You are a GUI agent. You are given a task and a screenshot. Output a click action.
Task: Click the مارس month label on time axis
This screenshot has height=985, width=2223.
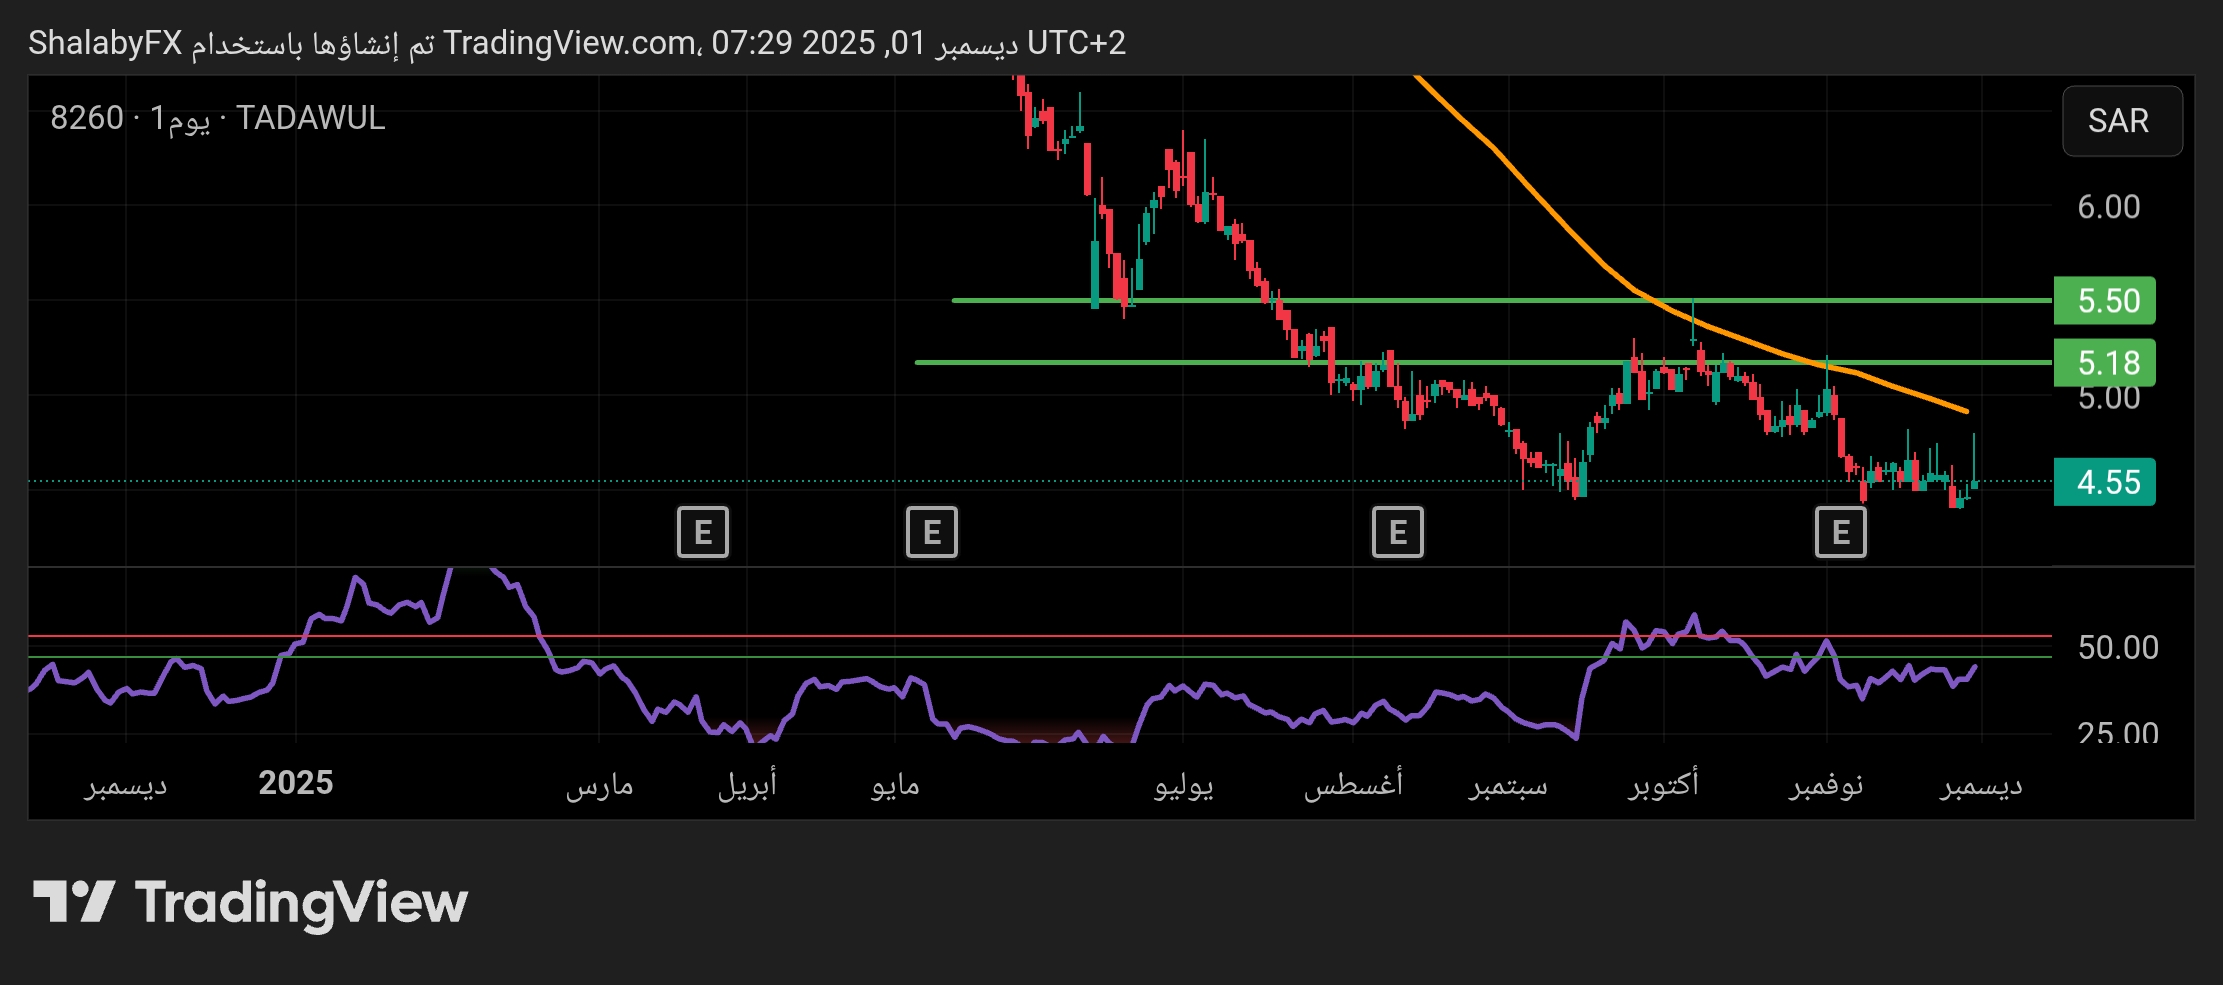point(599,785)
